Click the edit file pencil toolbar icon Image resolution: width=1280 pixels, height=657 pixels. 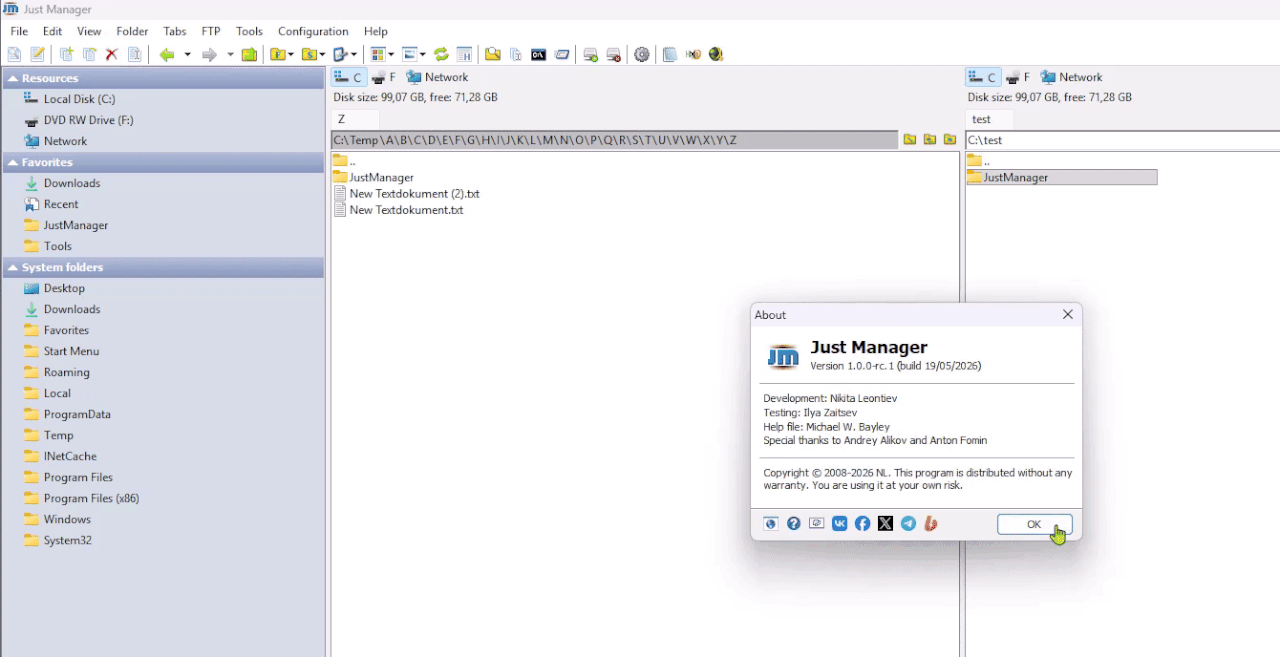(37, 54)
